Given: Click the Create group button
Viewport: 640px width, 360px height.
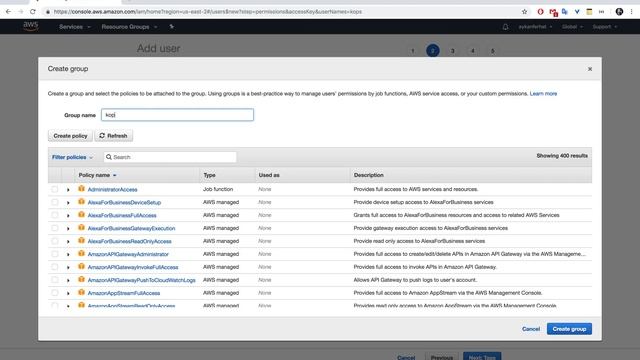Looking at the screenshot, I should [x=569, y=329].
